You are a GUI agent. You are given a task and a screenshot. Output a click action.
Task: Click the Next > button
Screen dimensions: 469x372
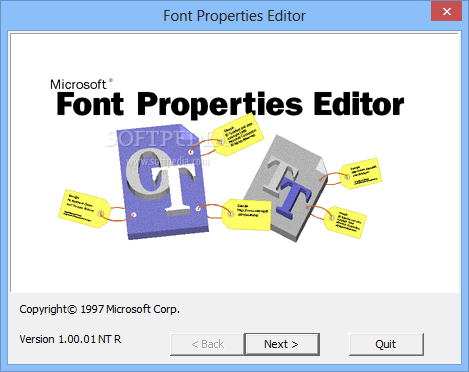[282, 344]
